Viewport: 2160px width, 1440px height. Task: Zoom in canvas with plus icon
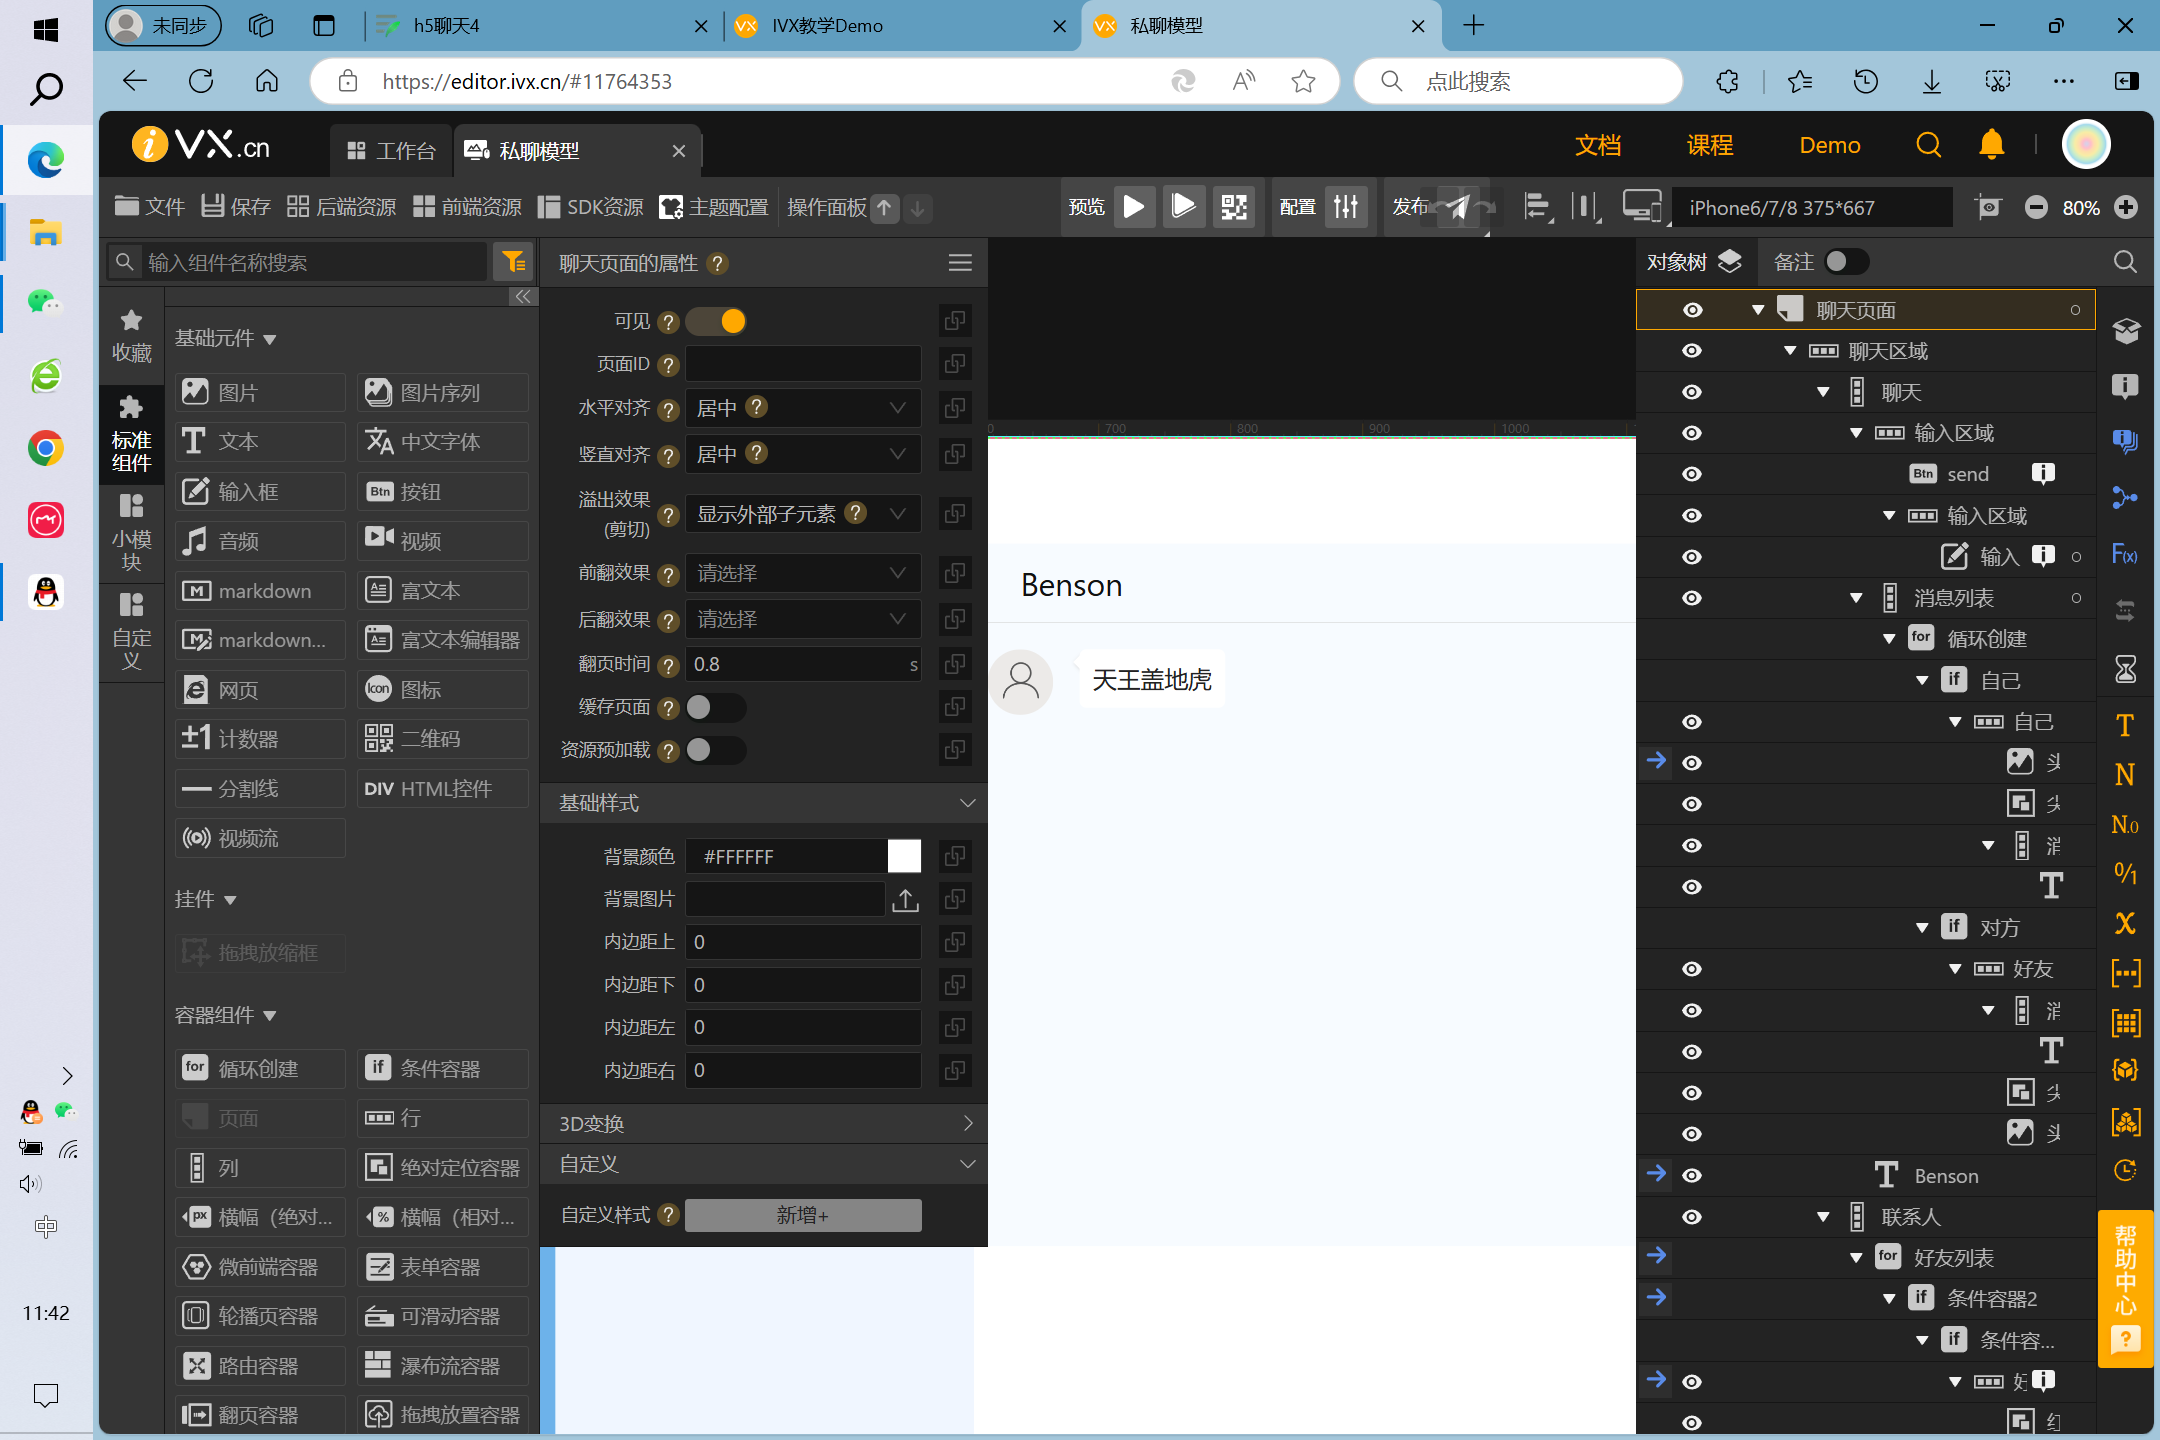(2126, 207)
